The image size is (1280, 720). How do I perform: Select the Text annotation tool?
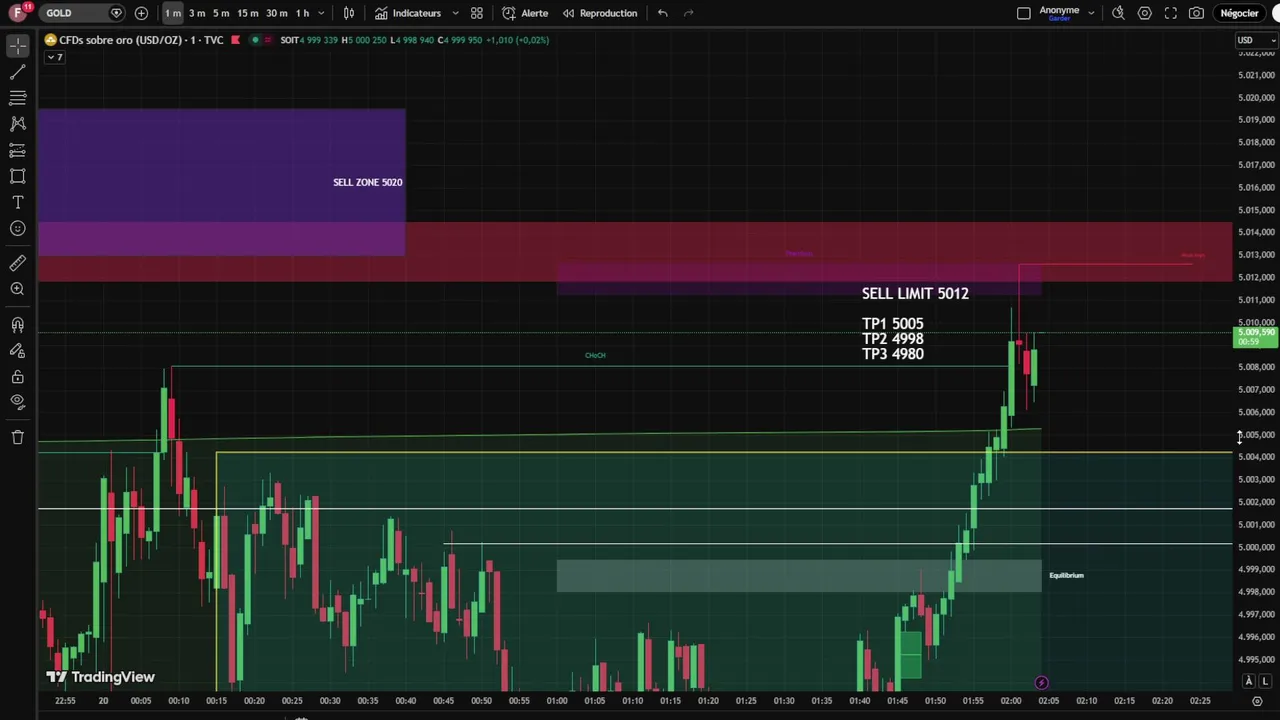pos(17,202)
